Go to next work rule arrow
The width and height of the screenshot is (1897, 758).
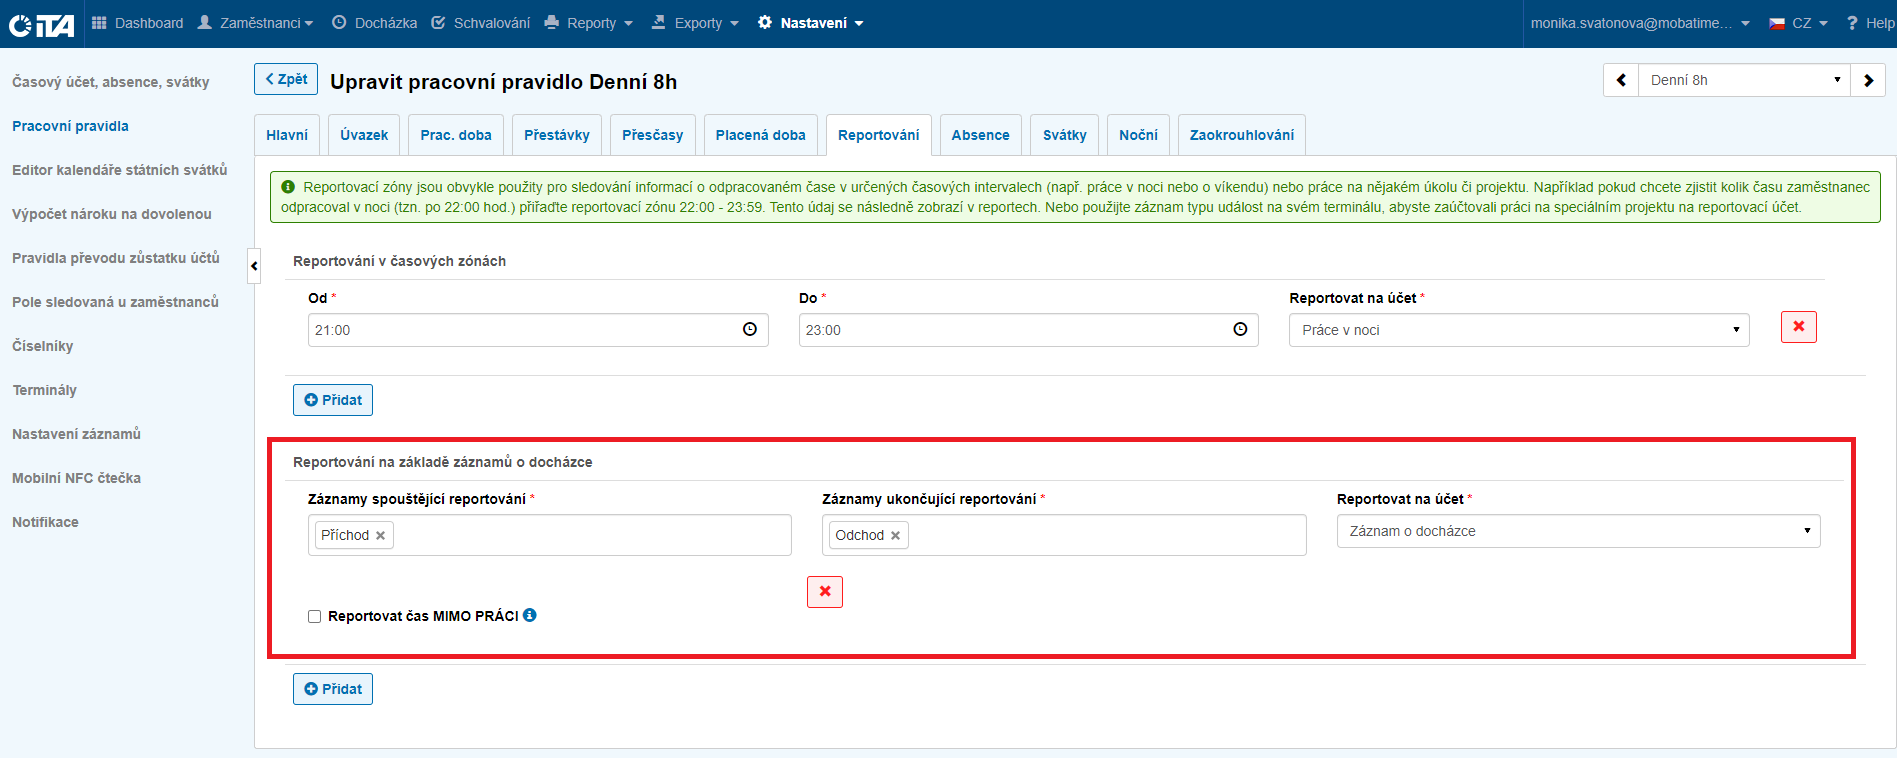point(1867,80)
